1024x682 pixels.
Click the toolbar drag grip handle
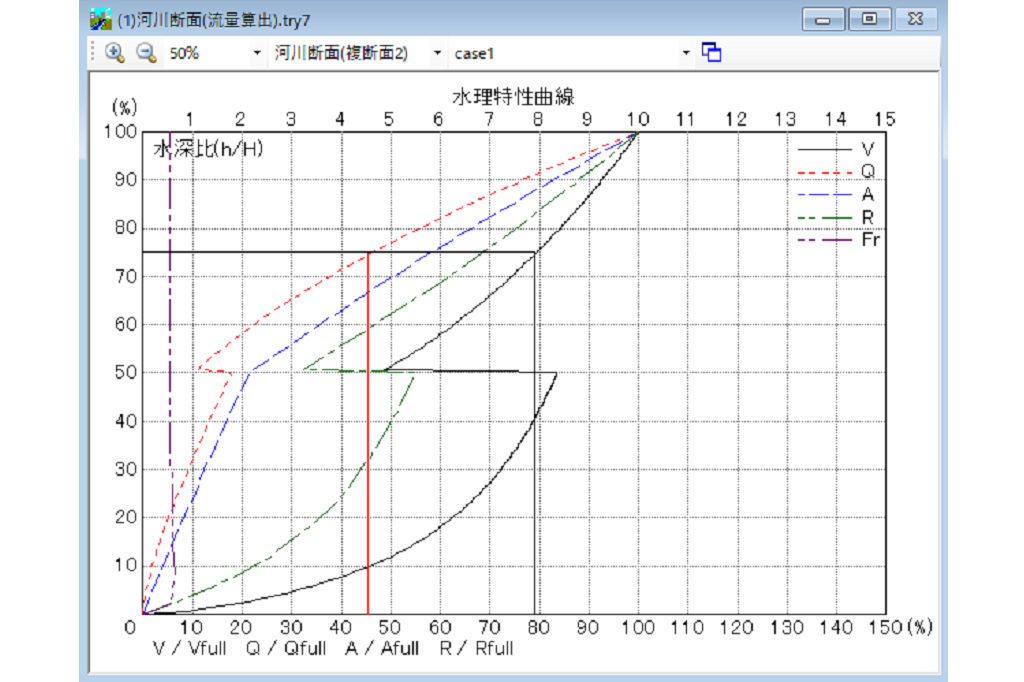pyautogui.click(x=93, y=52)
